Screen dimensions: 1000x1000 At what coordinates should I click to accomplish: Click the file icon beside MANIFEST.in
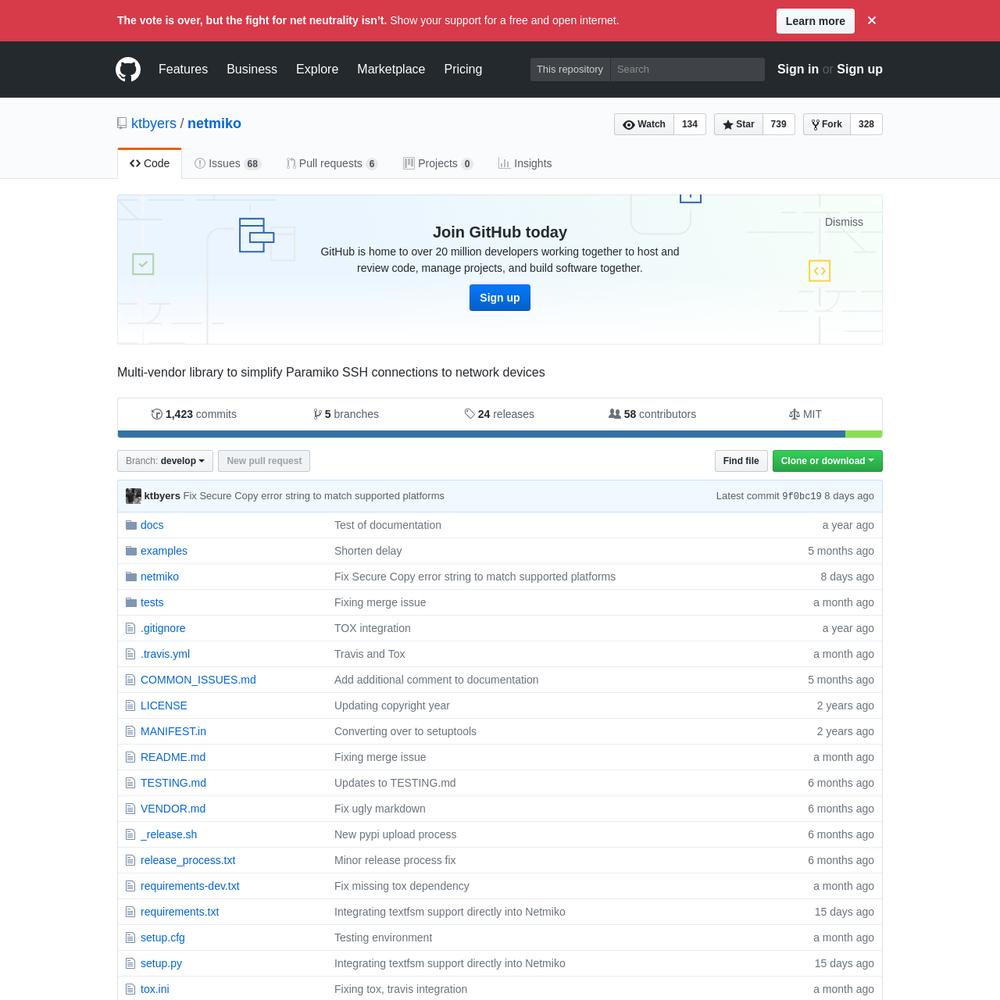click(x=131, y=732)
